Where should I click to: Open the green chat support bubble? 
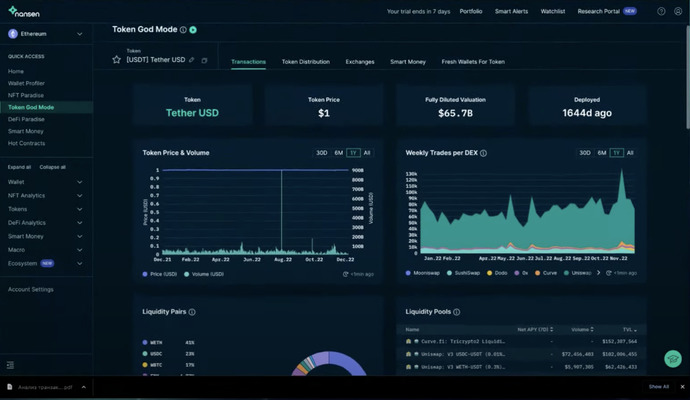tap(671, 359)
